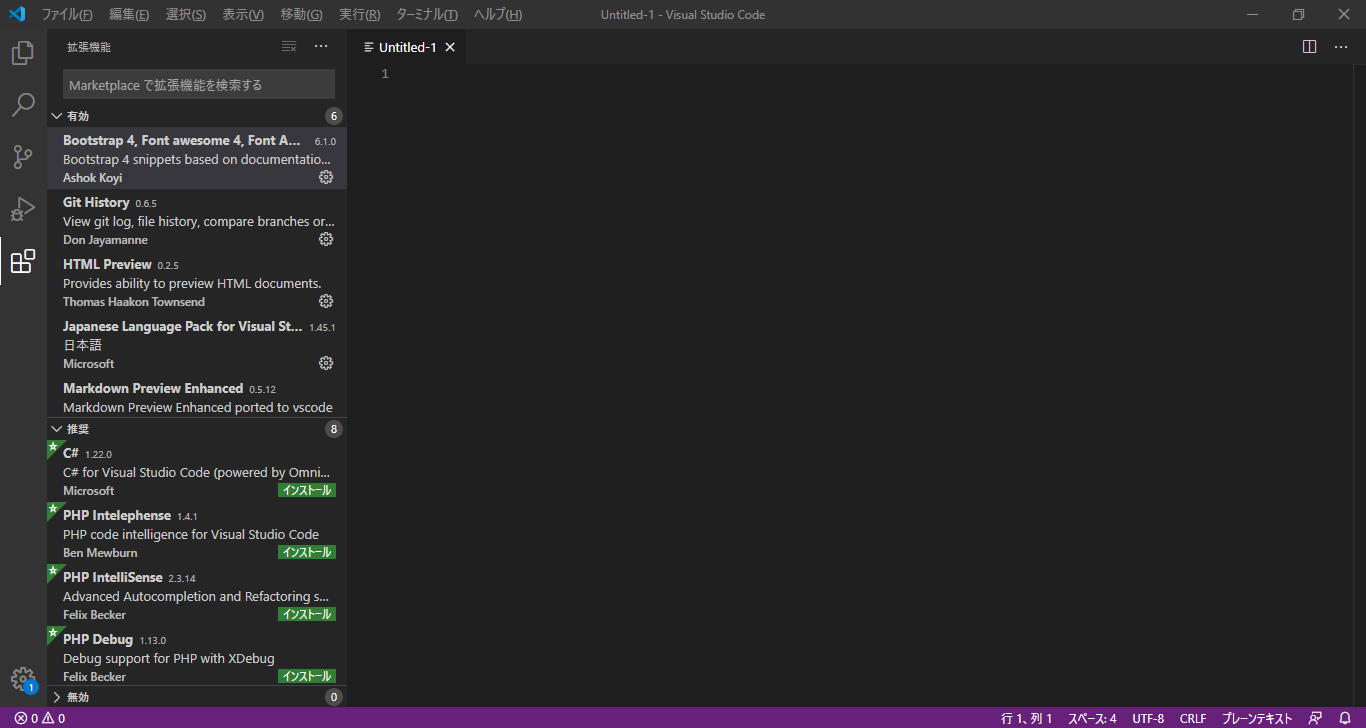Select Bootstrap 4, Font awesome extension row

coord(197,158)
